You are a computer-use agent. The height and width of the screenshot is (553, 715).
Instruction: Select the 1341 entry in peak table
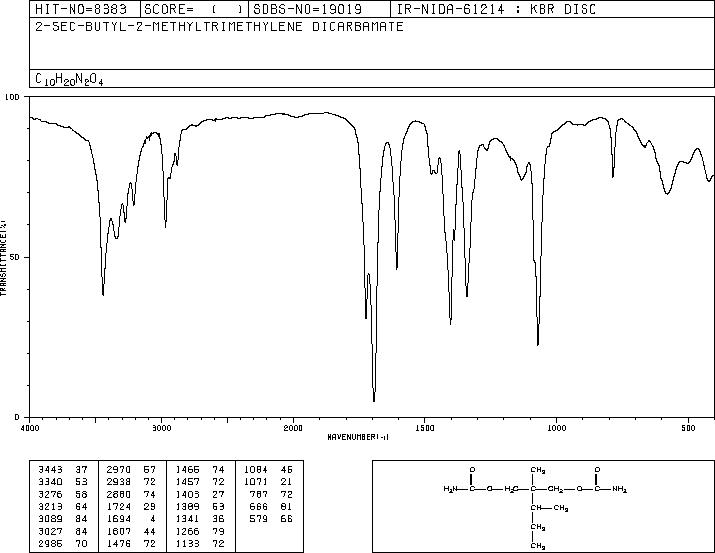187,519
